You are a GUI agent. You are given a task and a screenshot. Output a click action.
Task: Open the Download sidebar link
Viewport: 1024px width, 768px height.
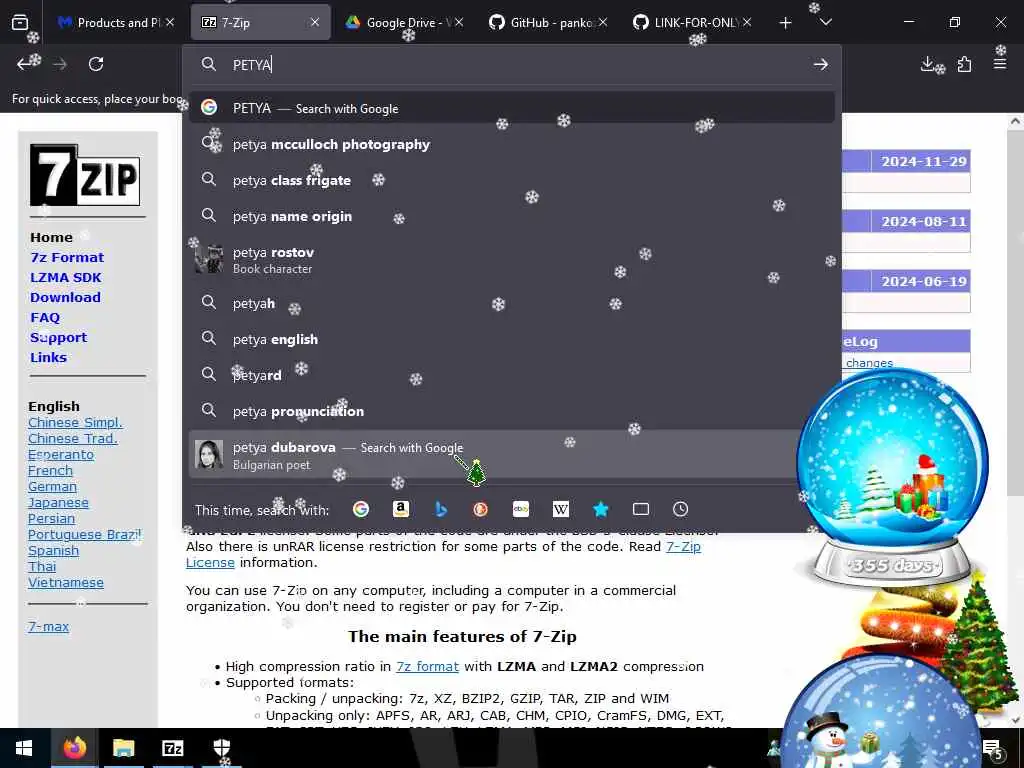click(65, 297)
